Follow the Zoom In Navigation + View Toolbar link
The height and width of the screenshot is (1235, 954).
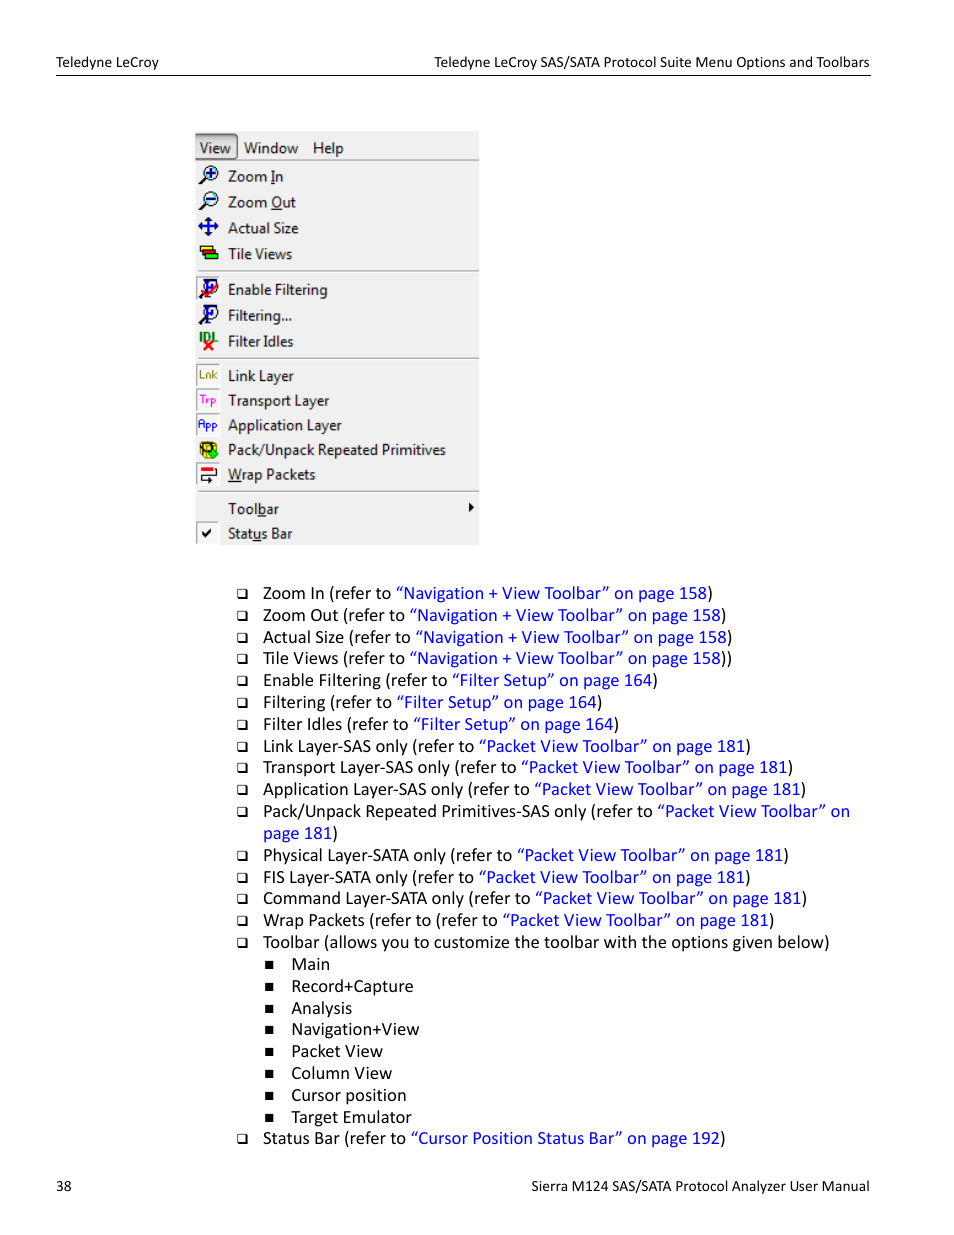pos(552,593)
